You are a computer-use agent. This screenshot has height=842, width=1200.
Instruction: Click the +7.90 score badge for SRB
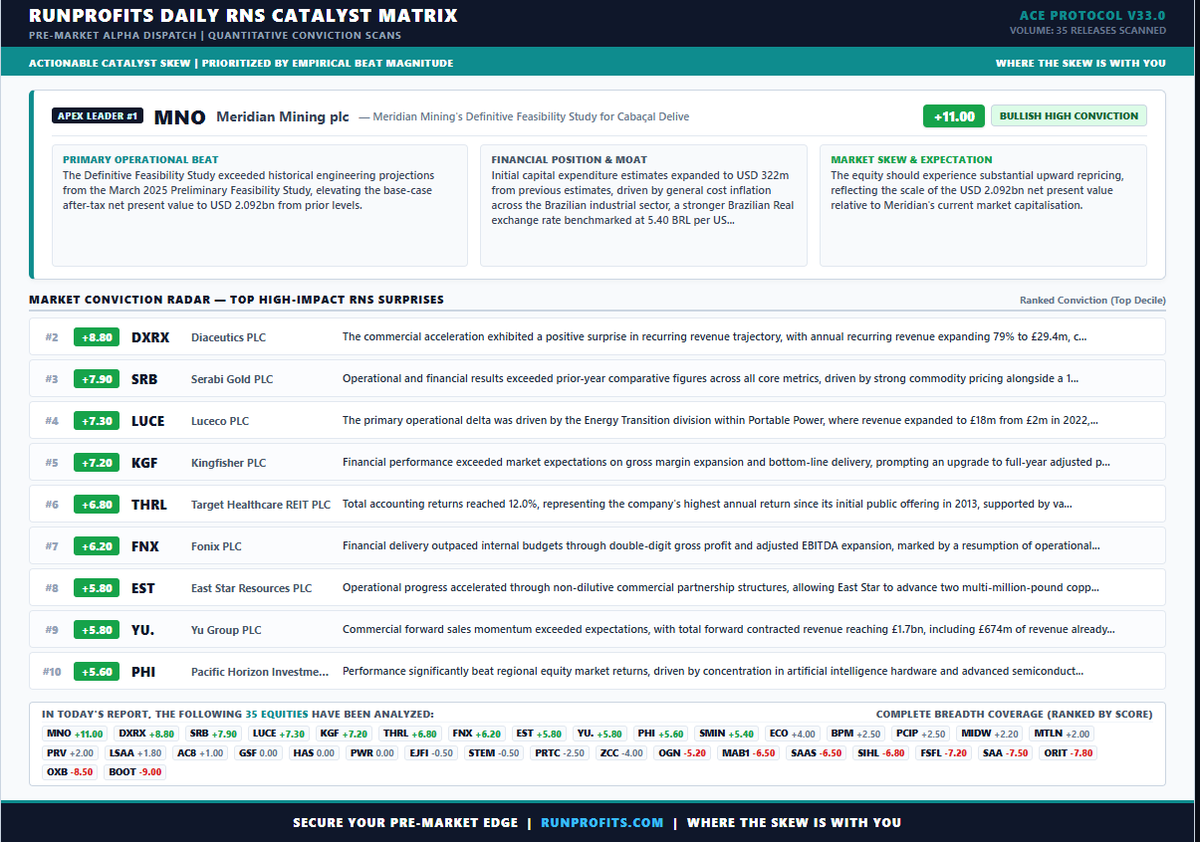[97, 379]
